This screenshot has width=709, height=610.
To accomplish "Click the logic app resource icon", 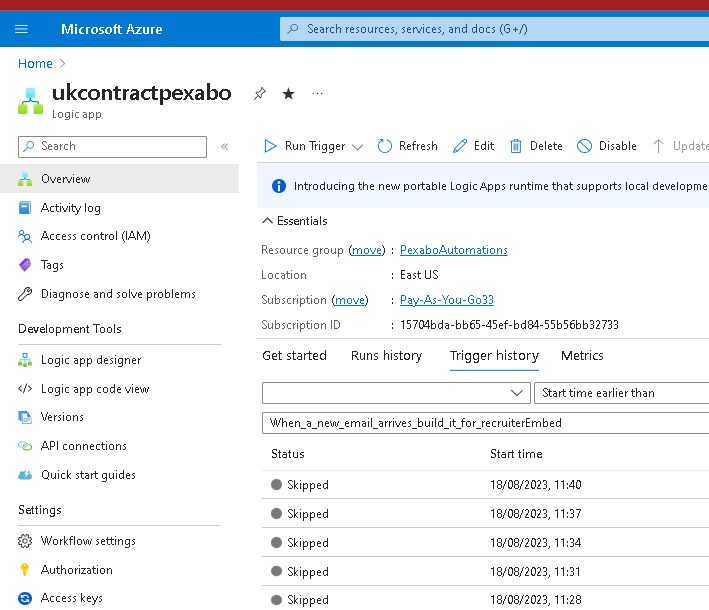I will [x=30, y=101].
